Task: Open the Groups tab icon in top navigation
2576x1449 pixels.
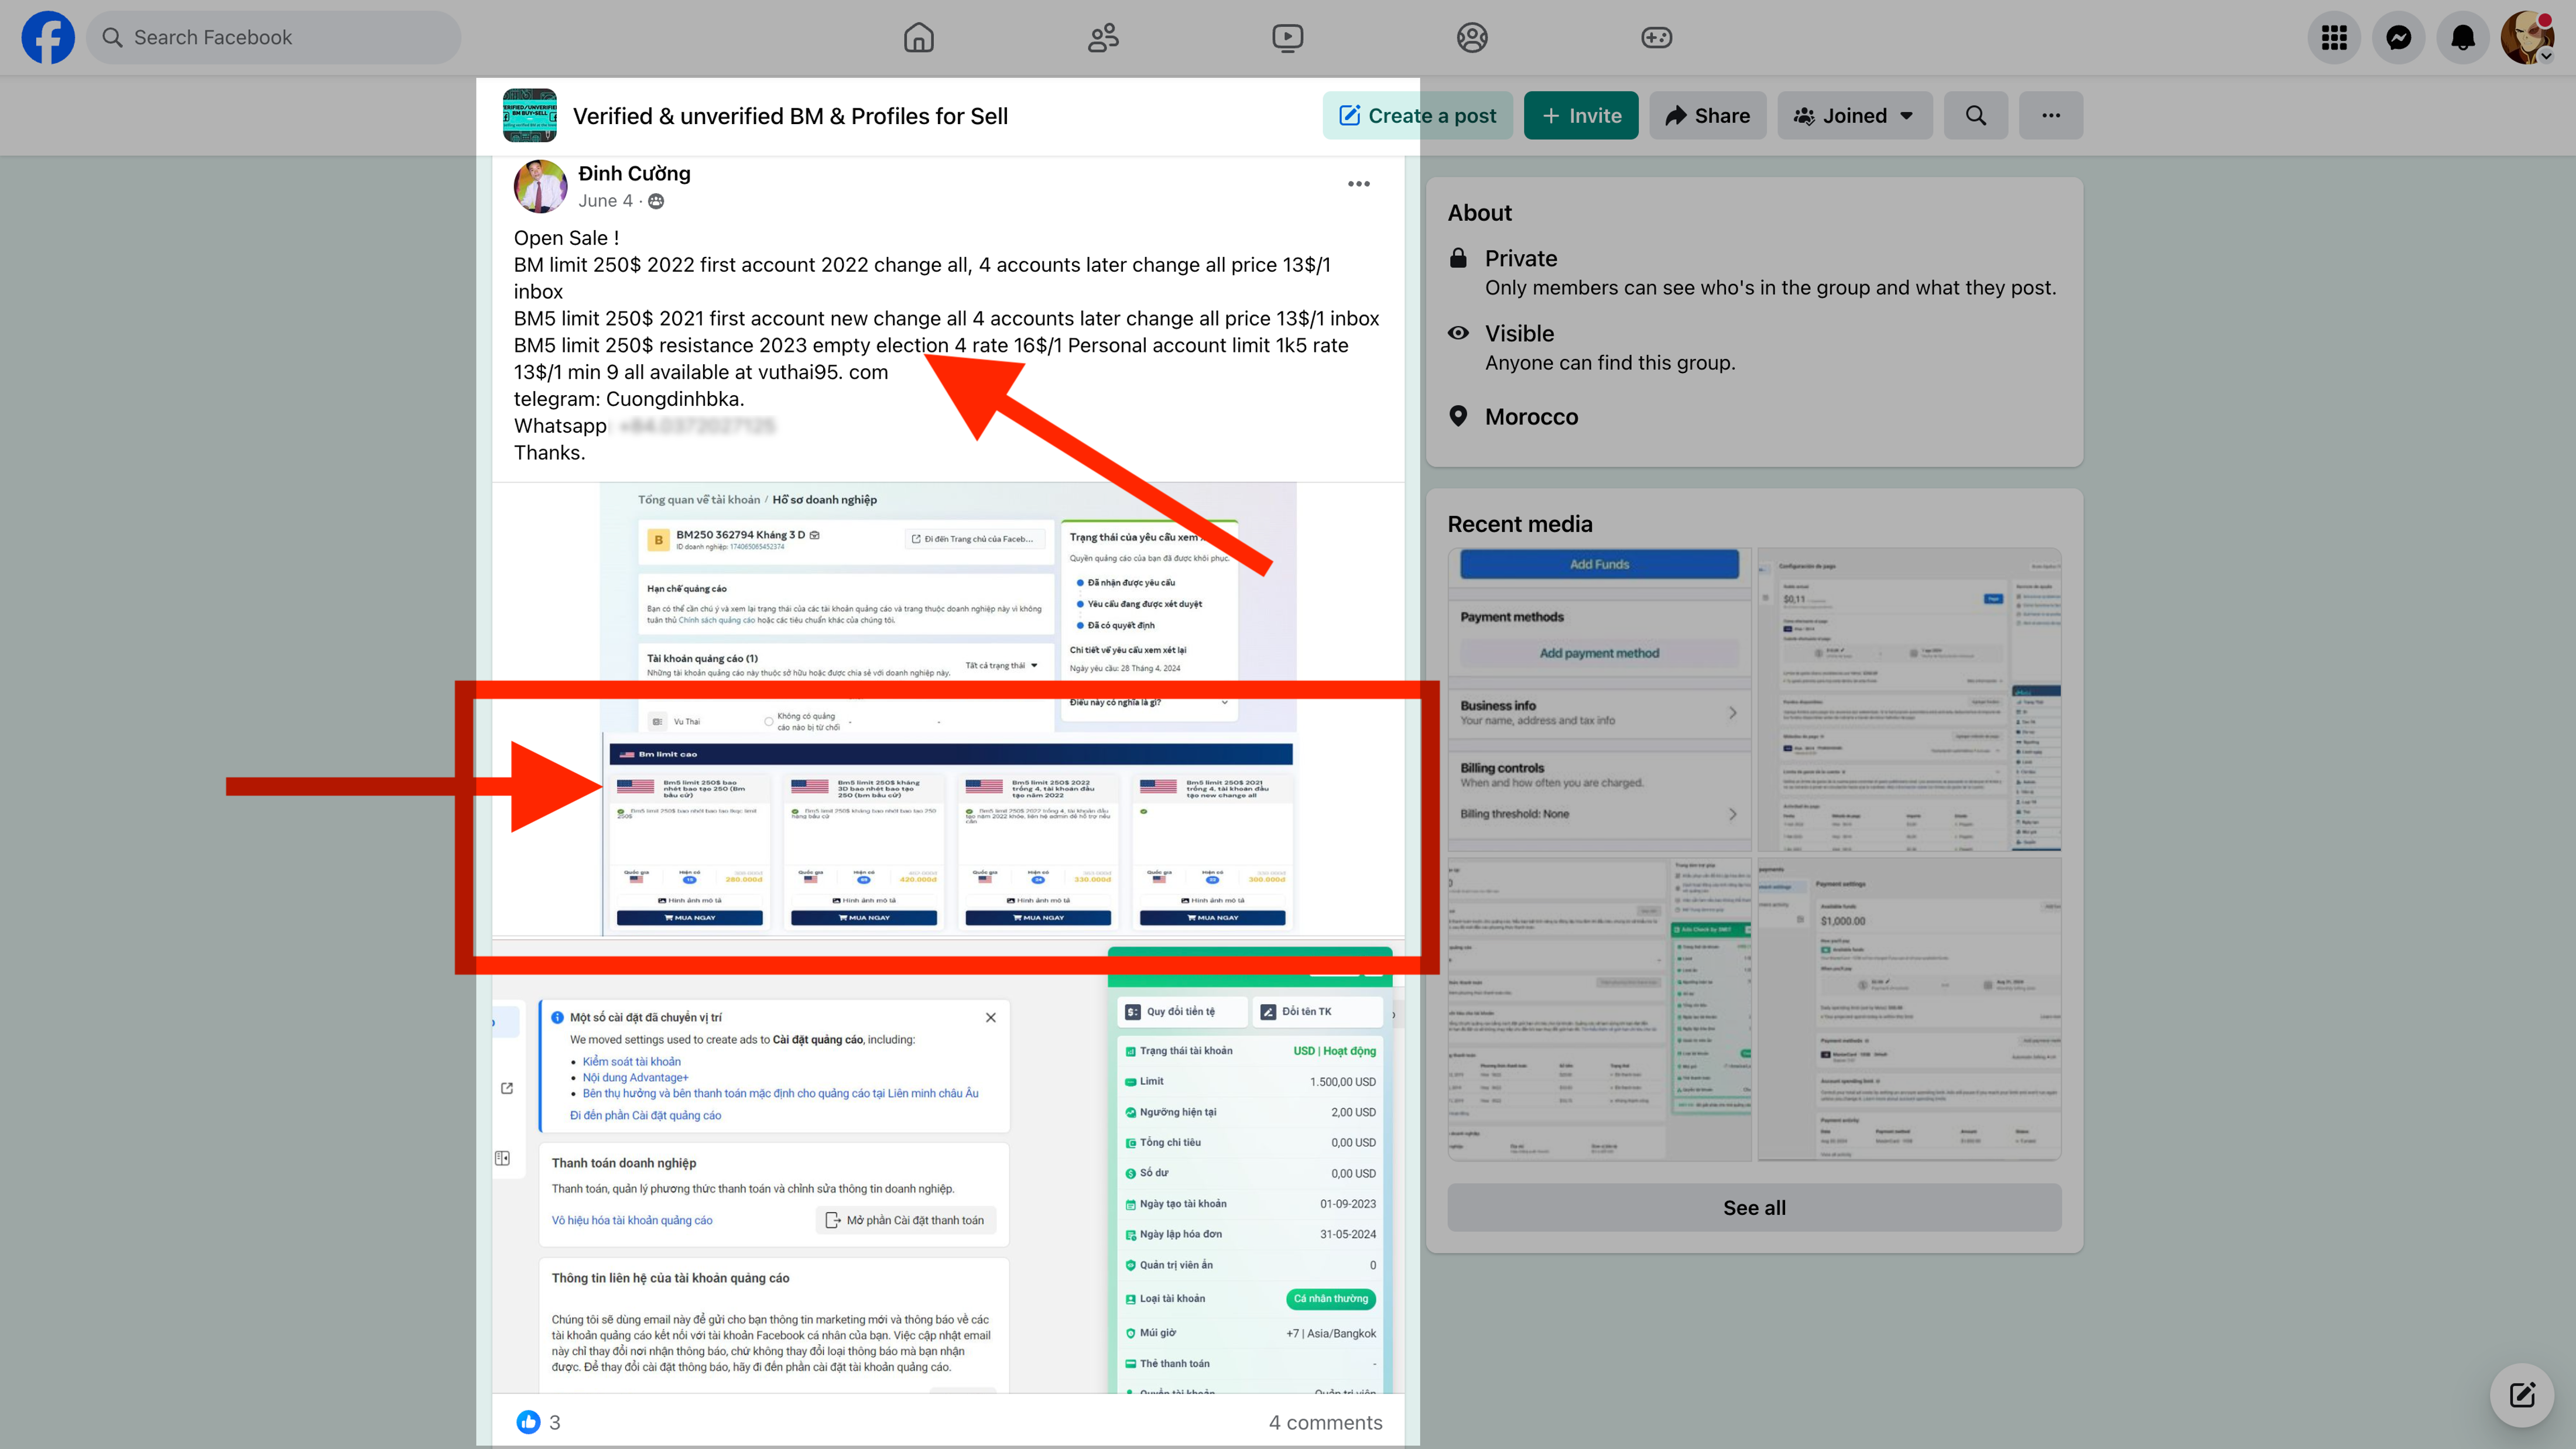Action: [x=1472, y=37]
